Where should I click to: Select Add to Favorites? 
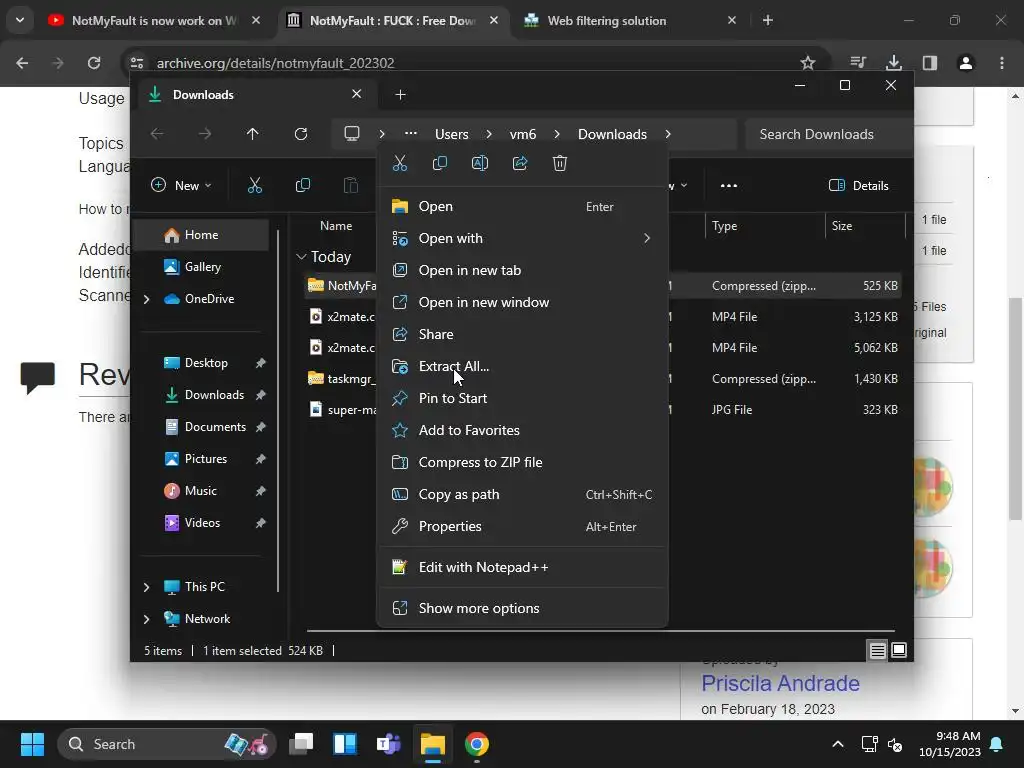522,430
